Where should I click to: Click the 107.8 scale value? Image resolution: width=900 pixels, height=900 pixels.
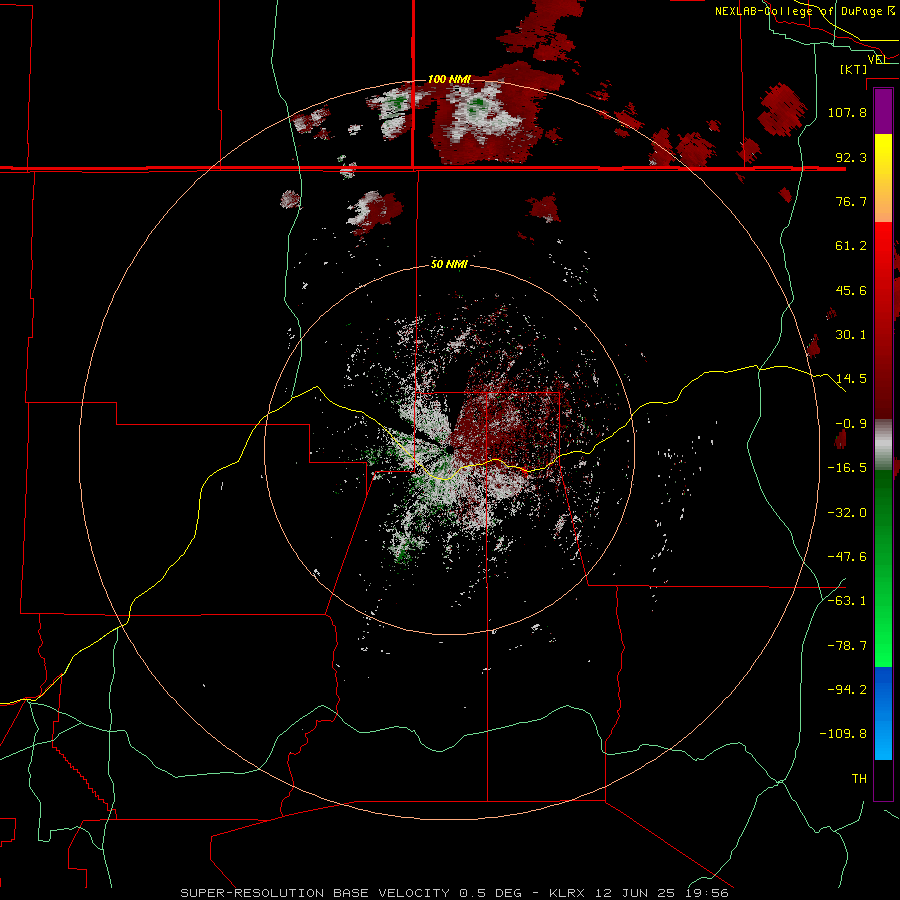(x=847, y=112)
